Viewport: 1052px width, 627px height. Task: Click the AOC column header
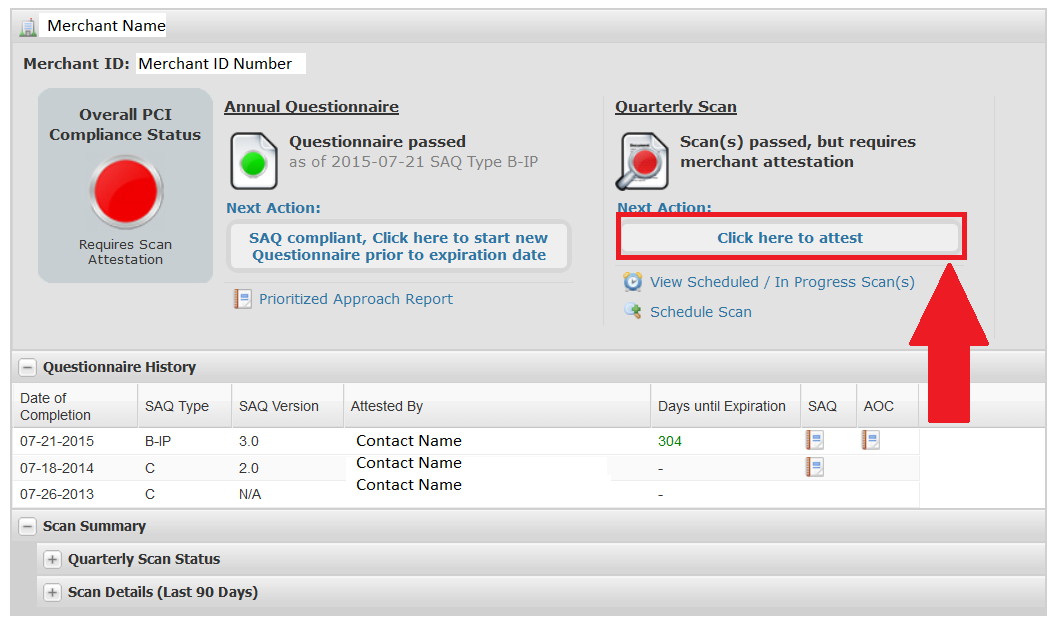coord(887,406)
